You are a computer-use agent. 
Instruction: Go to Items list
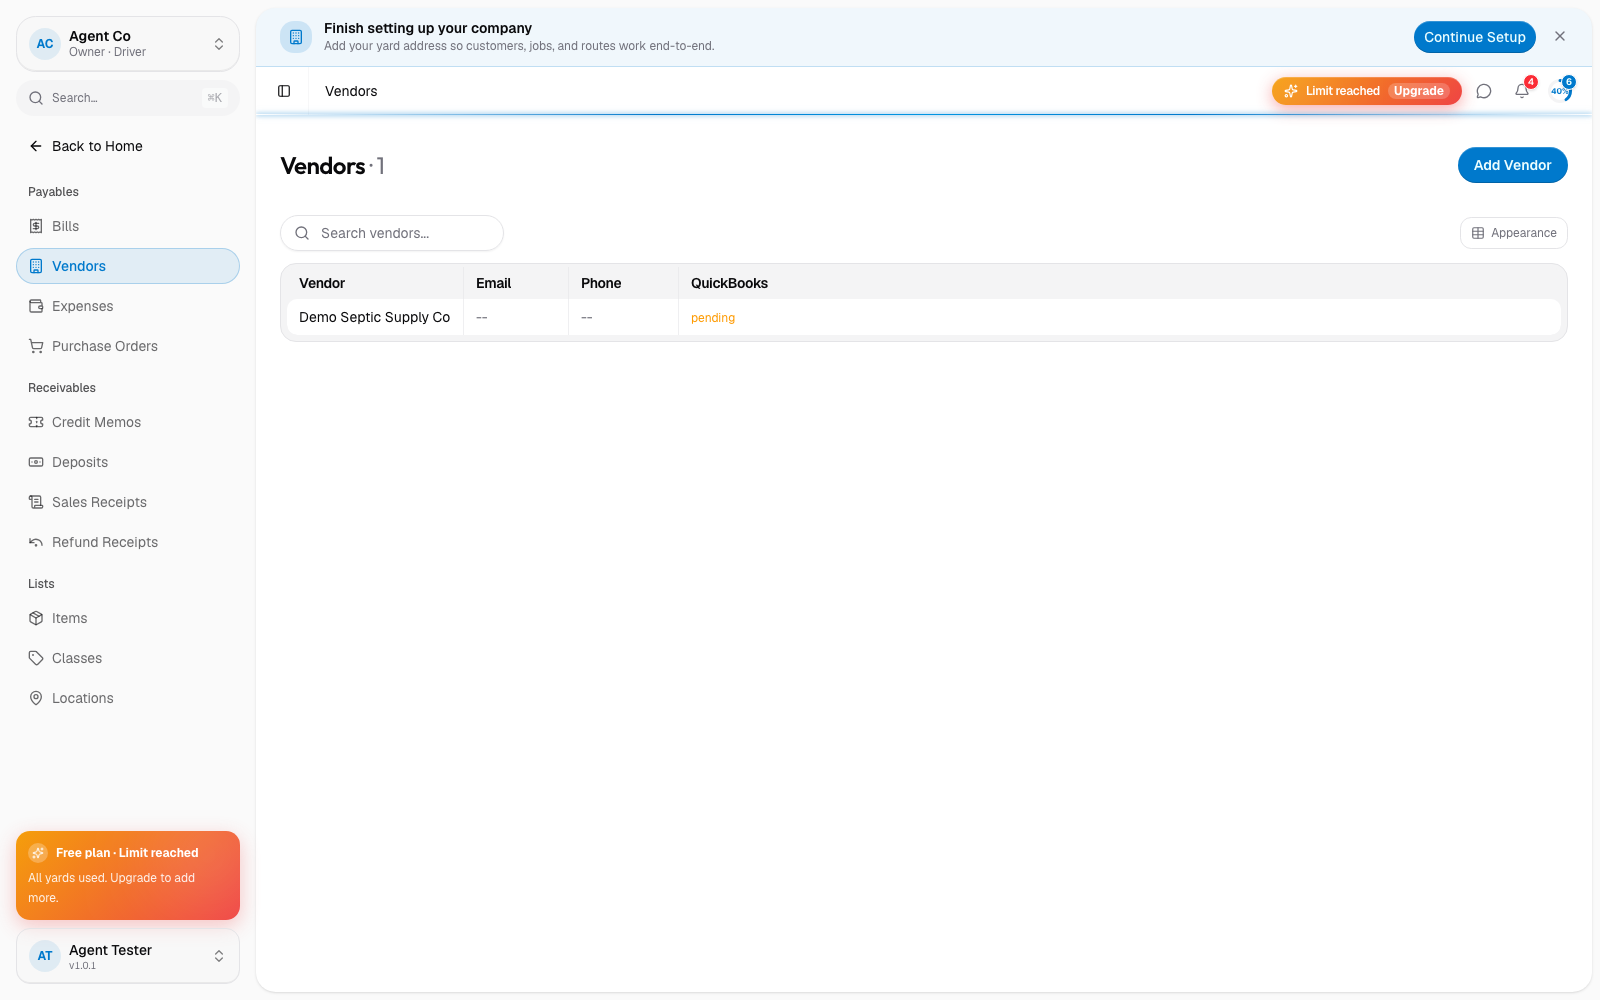[128, 618]
